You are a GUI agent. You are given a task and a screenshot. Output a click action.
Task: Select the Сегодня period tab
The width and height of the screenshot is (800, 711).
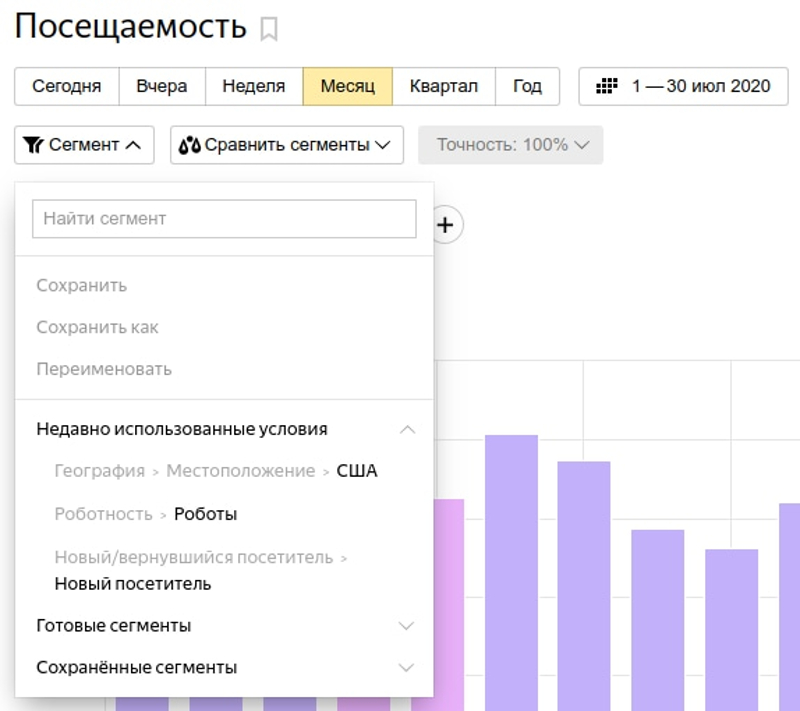pyautogui.click(x=67, y=86)
